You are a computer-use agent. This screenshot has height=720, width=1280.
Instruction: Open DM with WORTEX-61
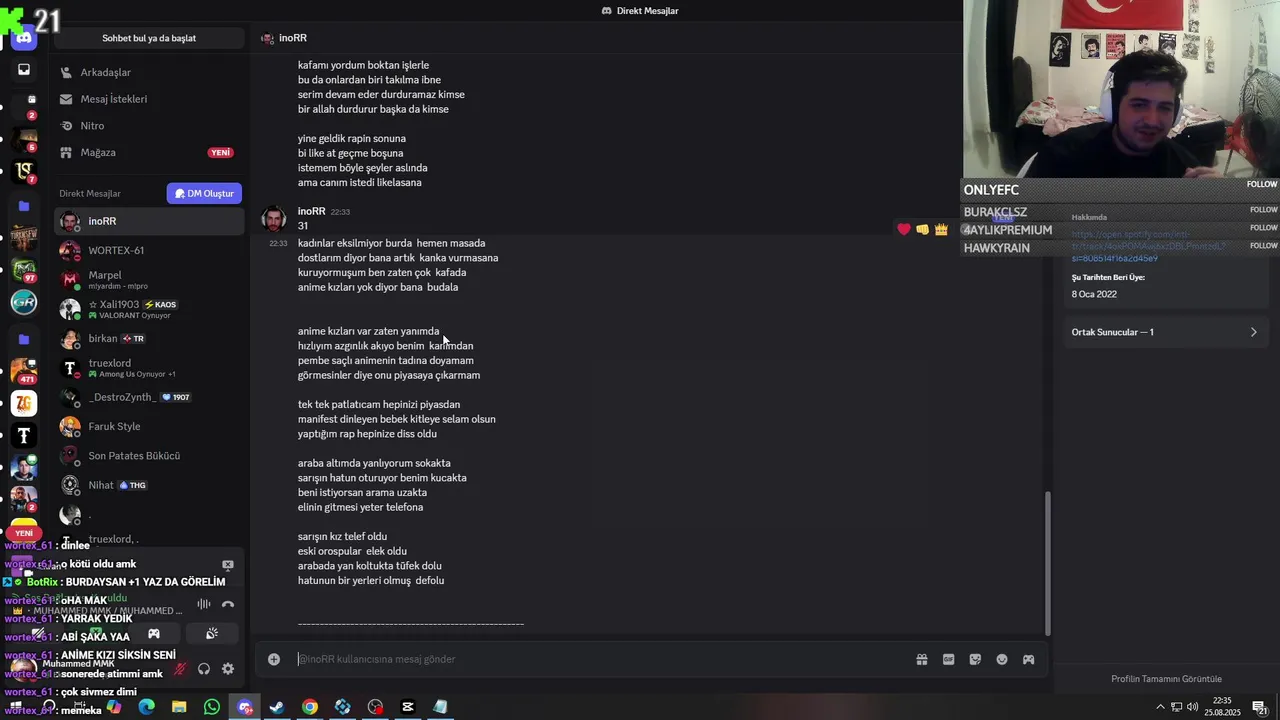coord(150,250)
